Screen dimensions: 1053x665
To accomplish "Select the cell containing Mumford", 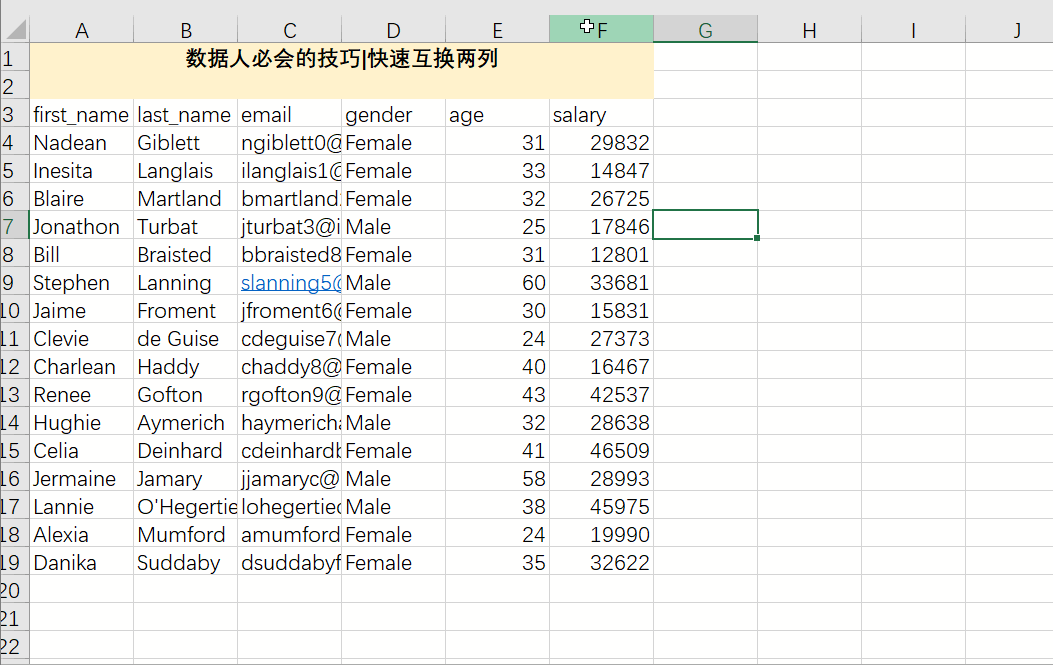I will tap(185, 534).
